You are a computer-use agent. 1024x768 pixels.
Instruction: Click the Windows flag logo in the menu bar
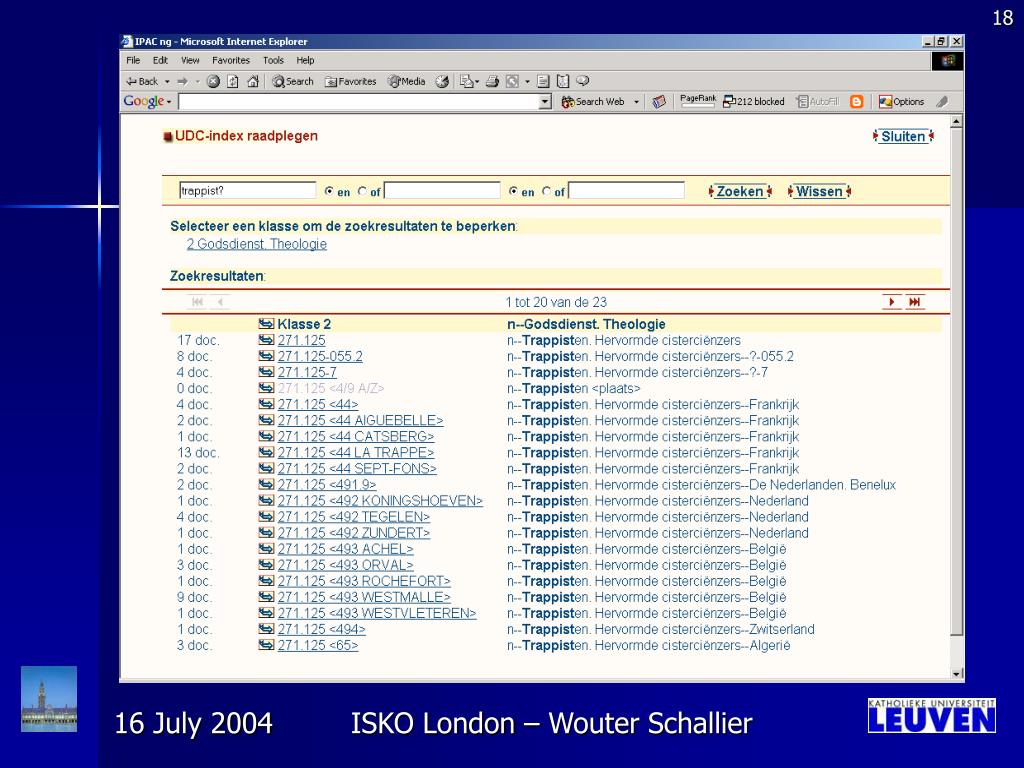pyautogui.click(x=948, y=61)
